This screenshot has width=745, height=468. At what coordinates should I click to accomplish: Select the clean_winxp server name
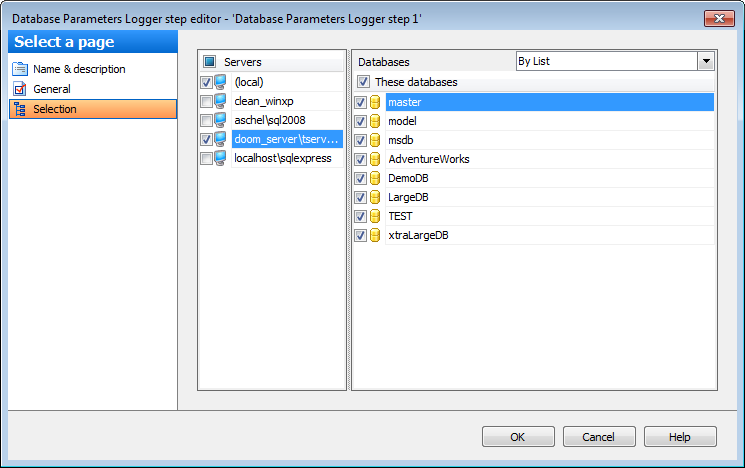pos(264,101)
